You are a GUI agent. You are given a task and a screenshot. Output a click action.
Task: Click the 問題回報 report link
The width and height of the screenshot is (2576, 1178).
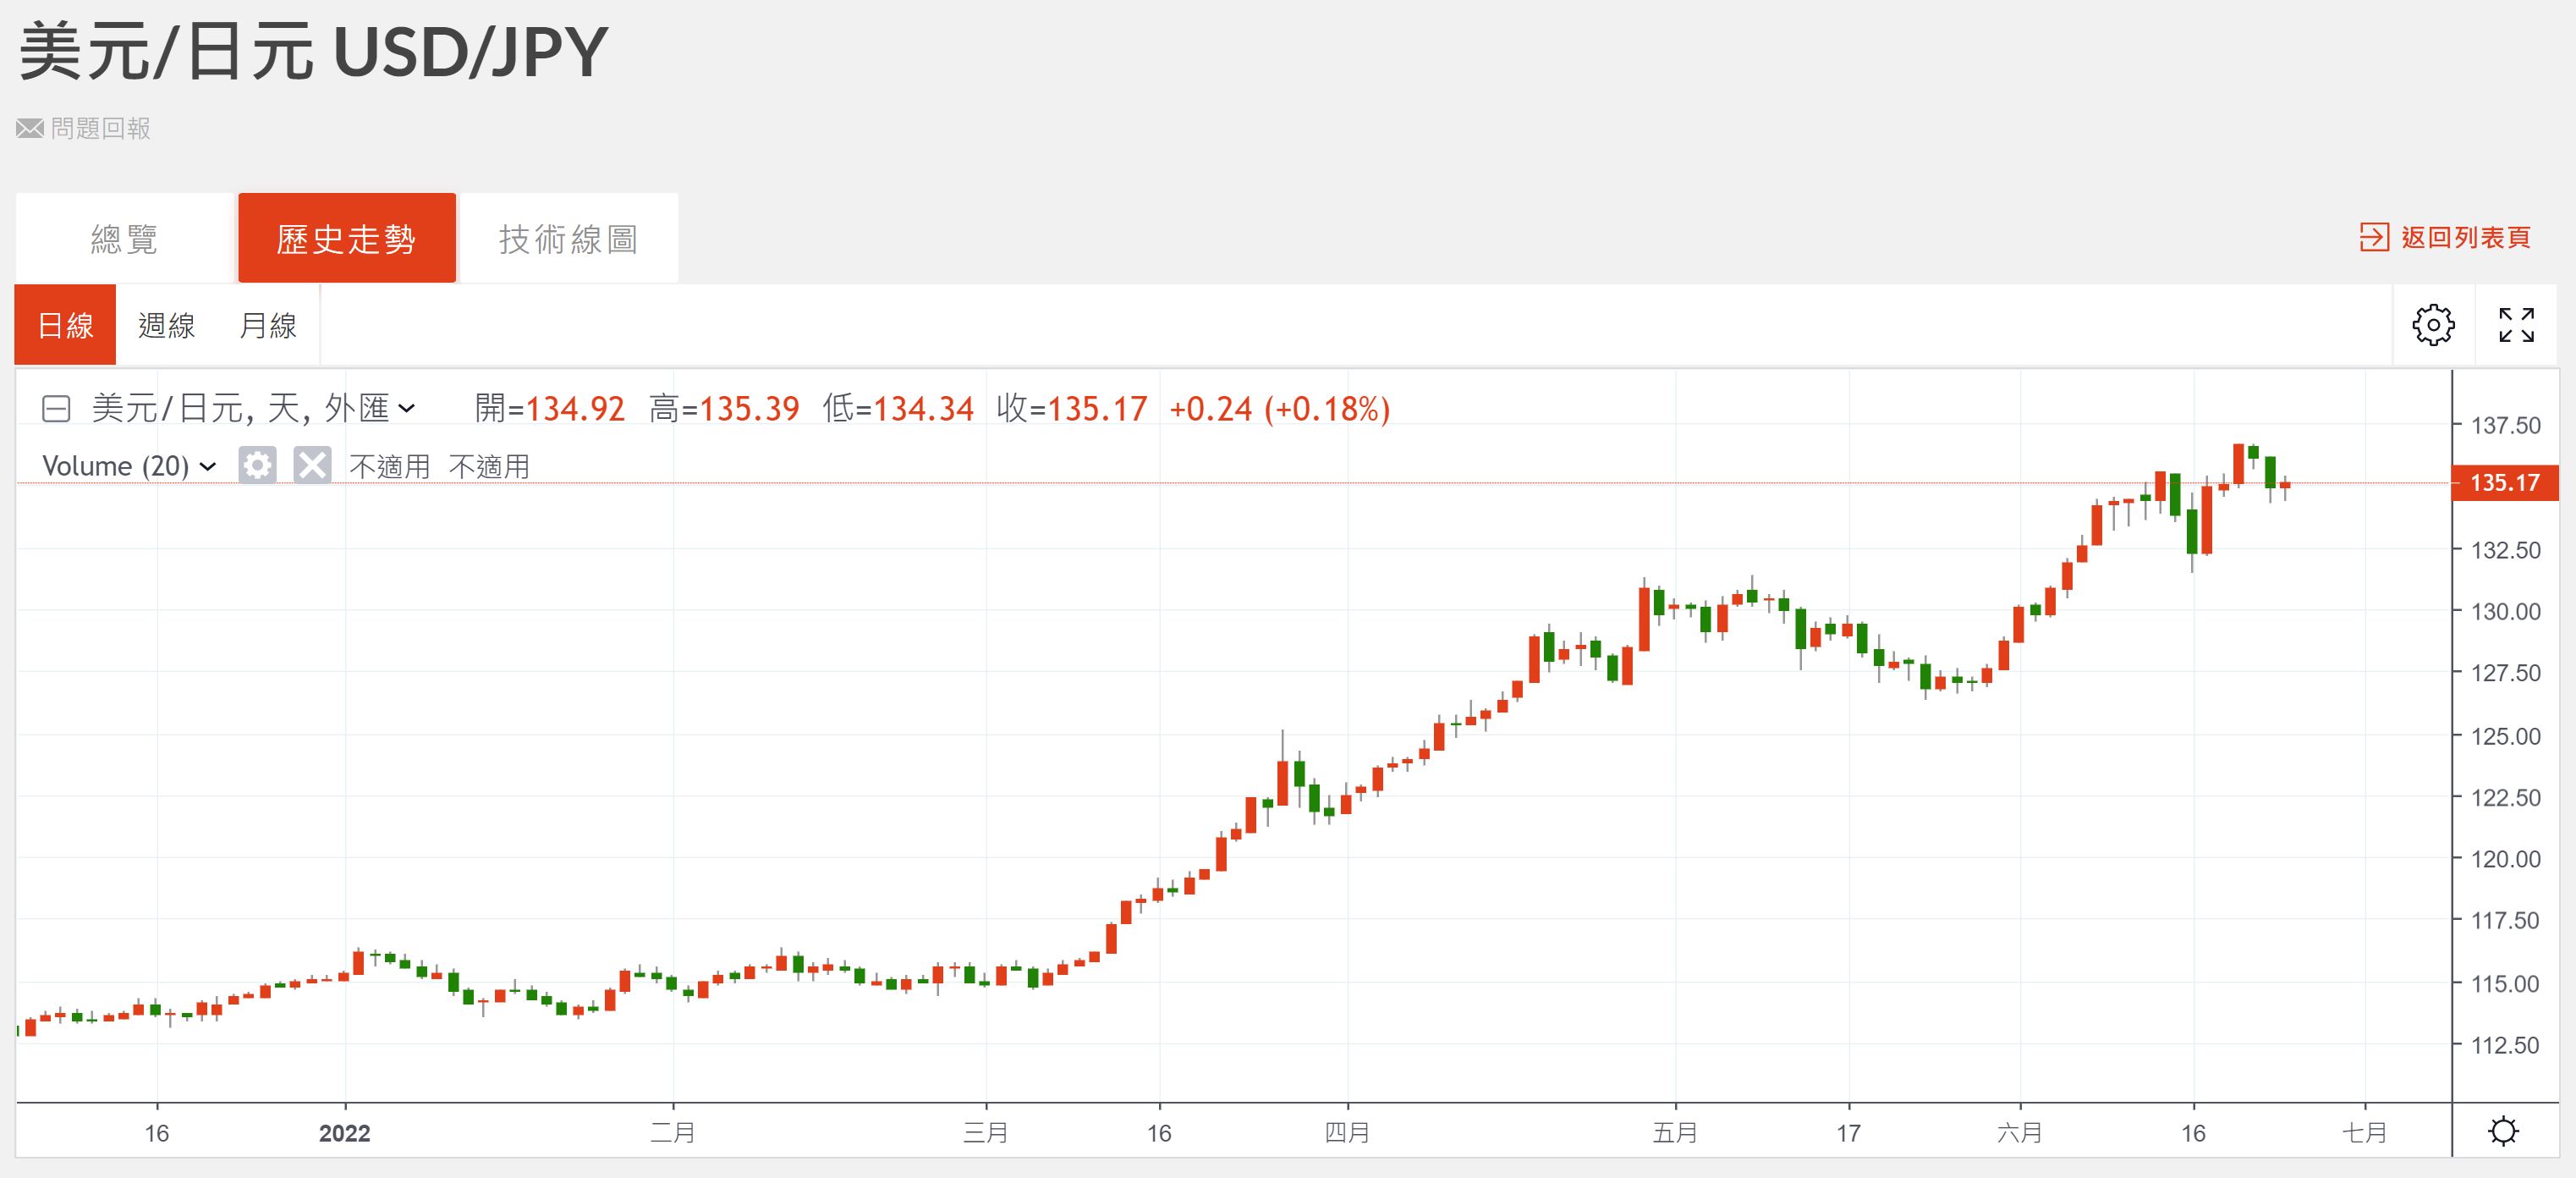pyautogui.click(x=100, y=128)
